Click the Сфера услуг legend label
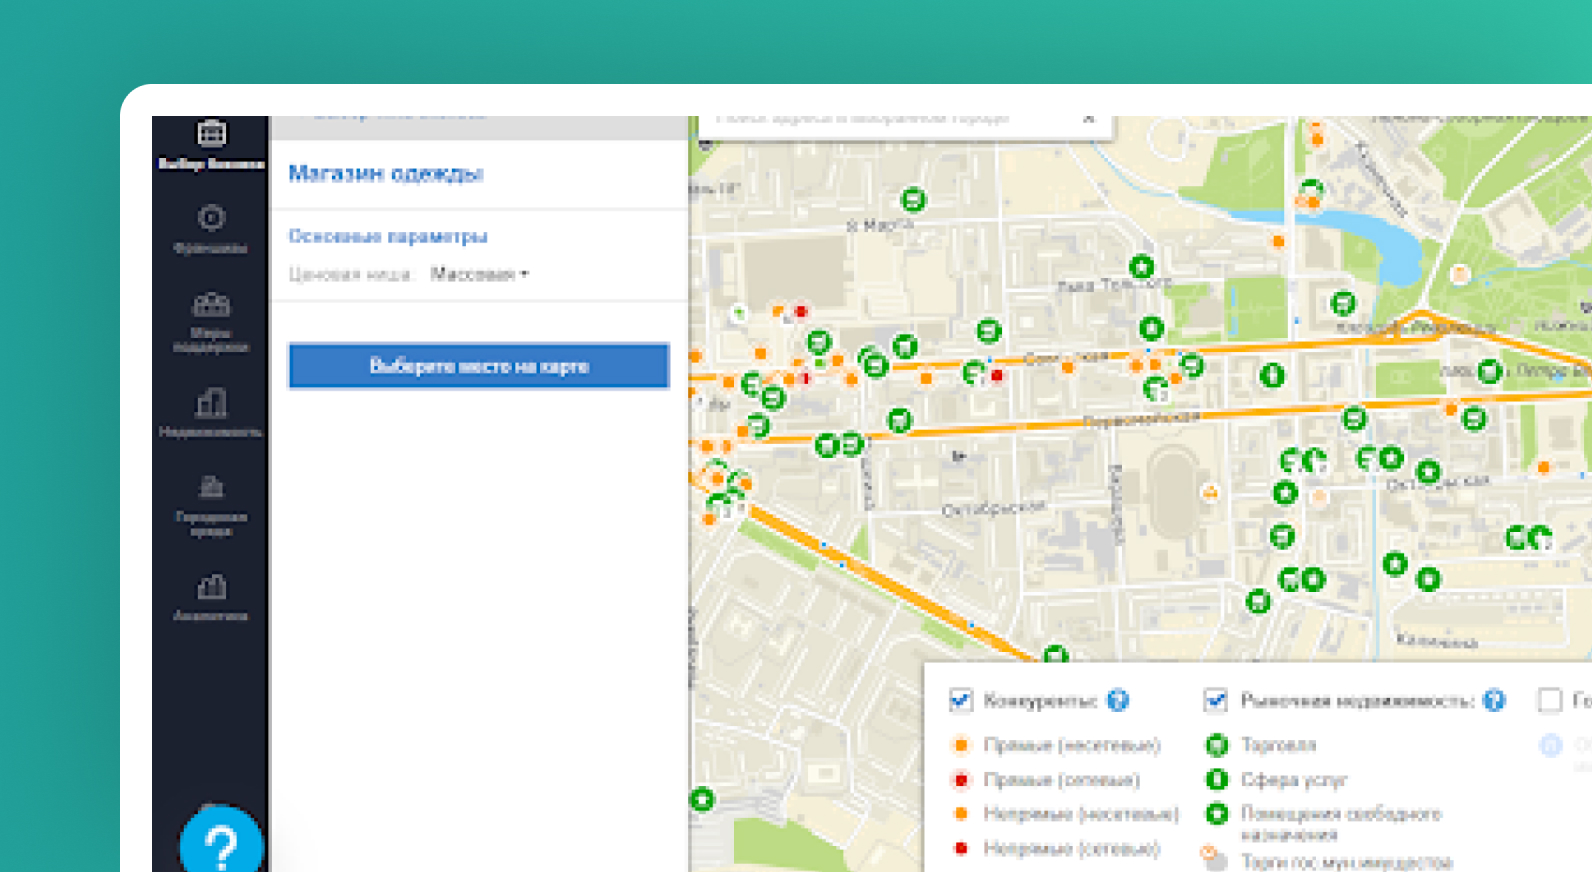The width and height of the screenshot is (1592, 872). [x=1294, y=779]
